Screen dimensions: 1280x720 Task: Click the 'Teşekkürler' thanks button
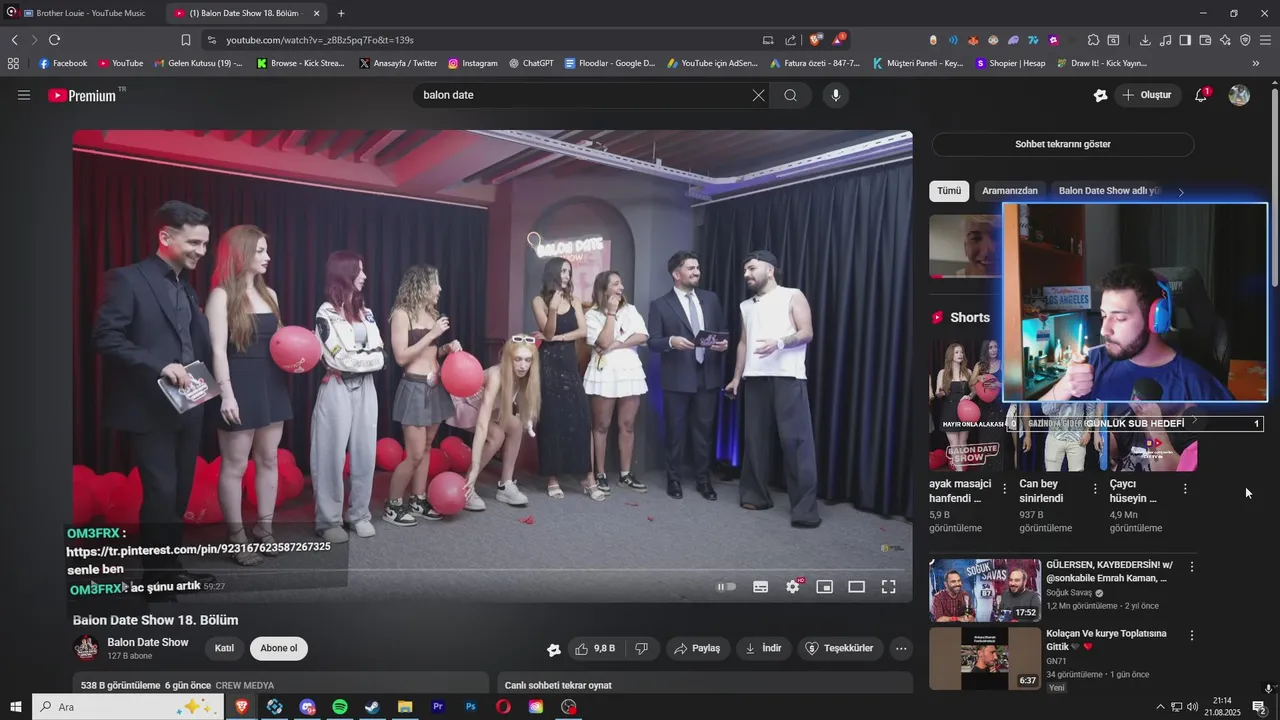coord(840,648)
